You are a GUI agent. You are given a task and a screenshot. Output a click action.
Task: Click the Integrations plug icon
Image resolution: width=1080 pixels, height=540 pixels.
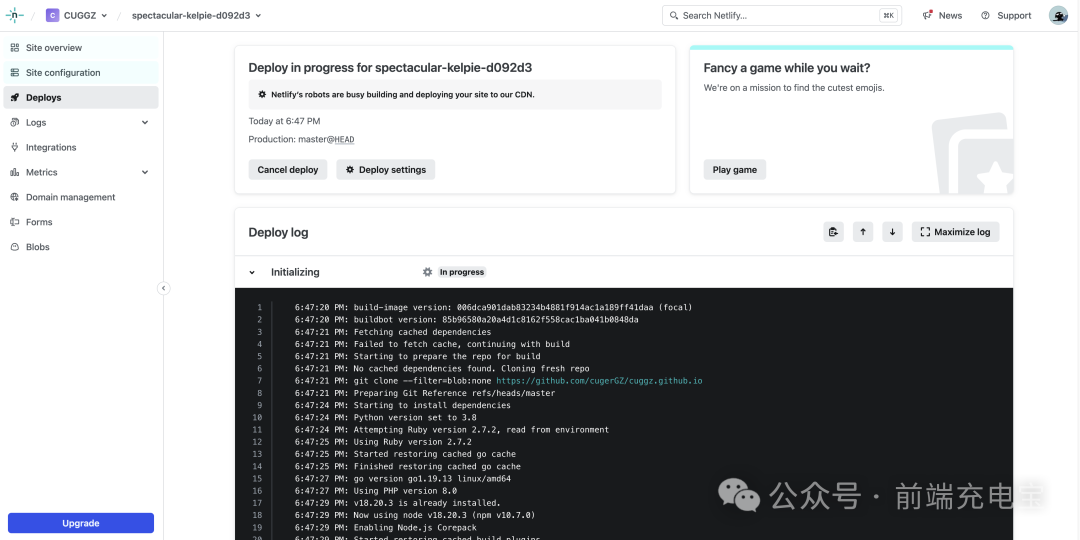pyautogui.click(x=14, y=147)
